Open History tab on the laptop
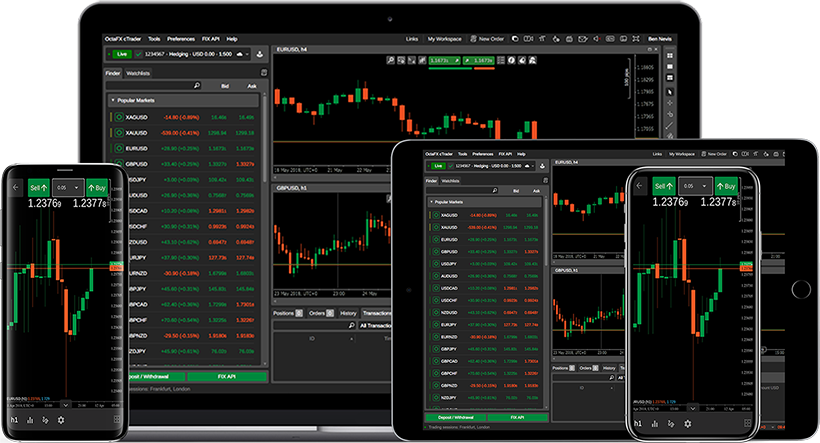 point(348,313)
